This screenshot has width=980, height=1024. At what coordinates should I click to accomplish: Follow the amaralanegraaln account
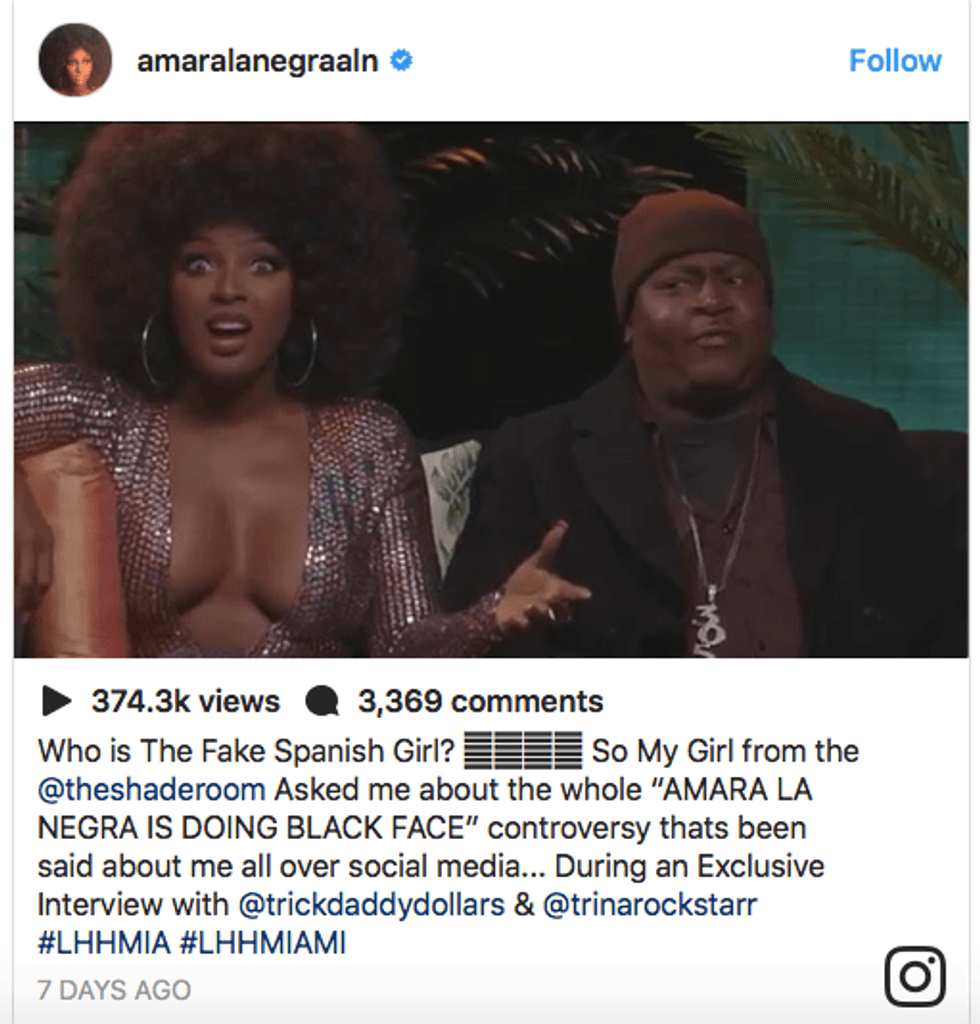tap(895, 61)
